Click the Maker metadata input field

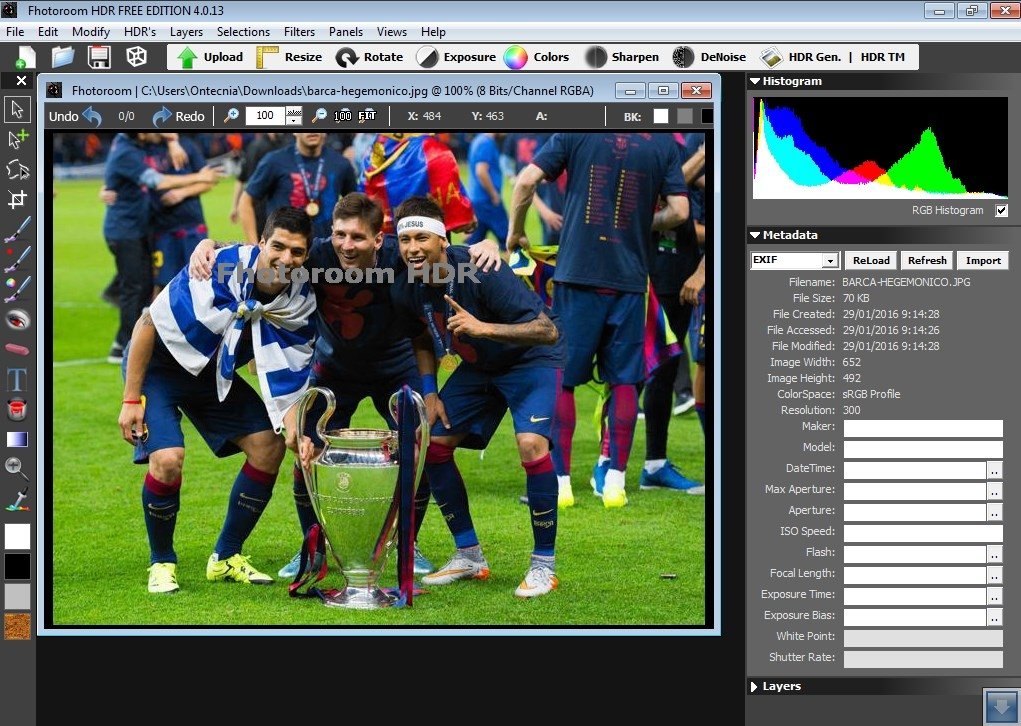pos(923,428)
